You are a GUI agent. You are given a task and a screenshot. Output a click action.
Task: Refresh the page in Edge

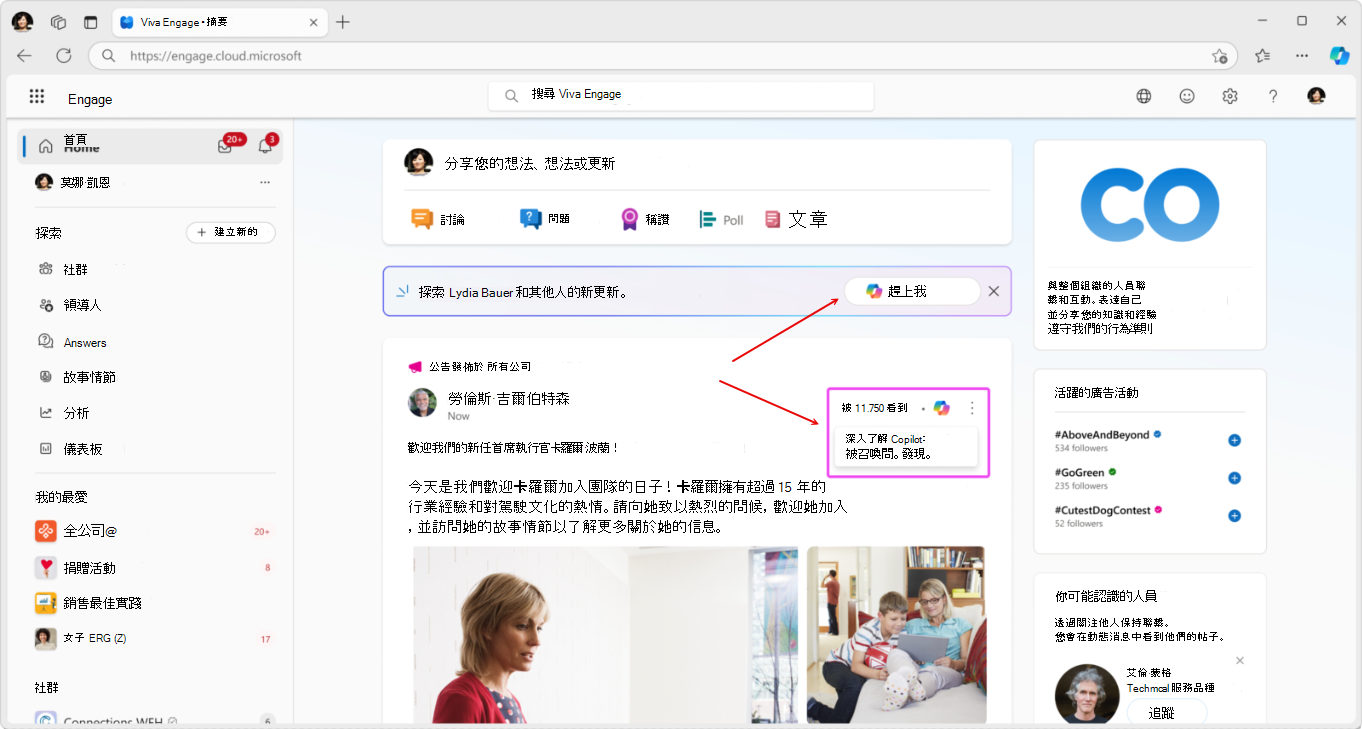coord(64,56)
